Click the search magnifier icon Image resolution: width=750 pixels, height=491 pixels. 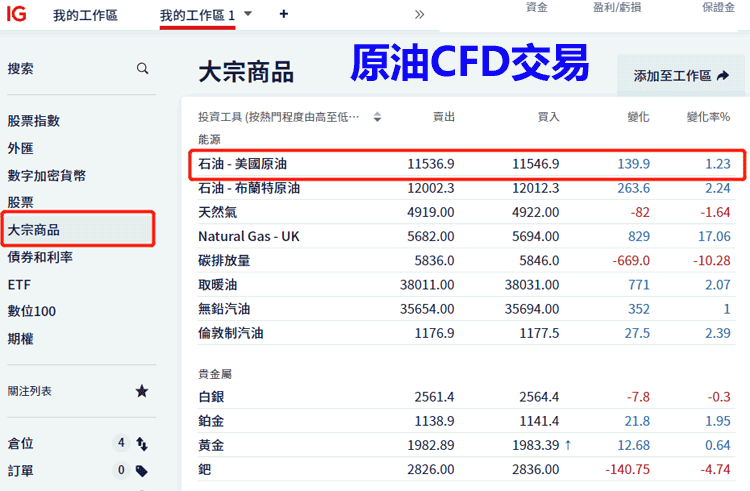click(x=143, y=69)
